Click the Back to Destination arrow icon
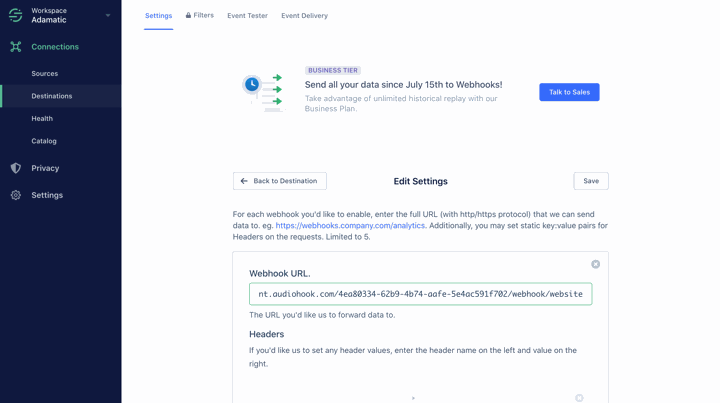 244,181
